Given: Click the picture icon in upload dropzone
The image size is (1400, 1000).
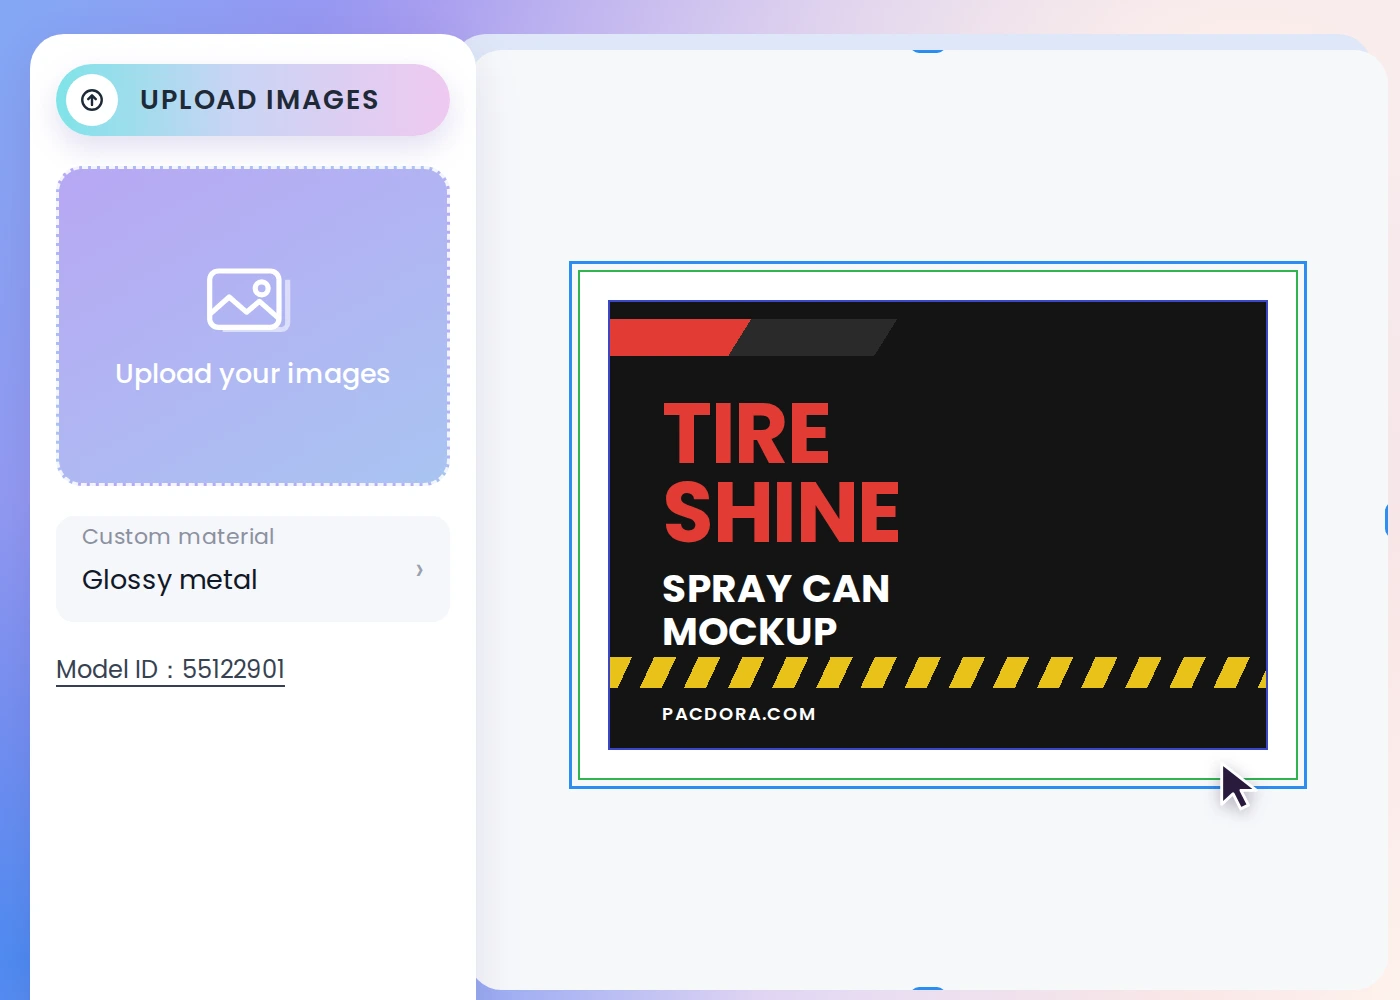Looking at the screenshot, I should pyautogui.click(x=248, y=299).
